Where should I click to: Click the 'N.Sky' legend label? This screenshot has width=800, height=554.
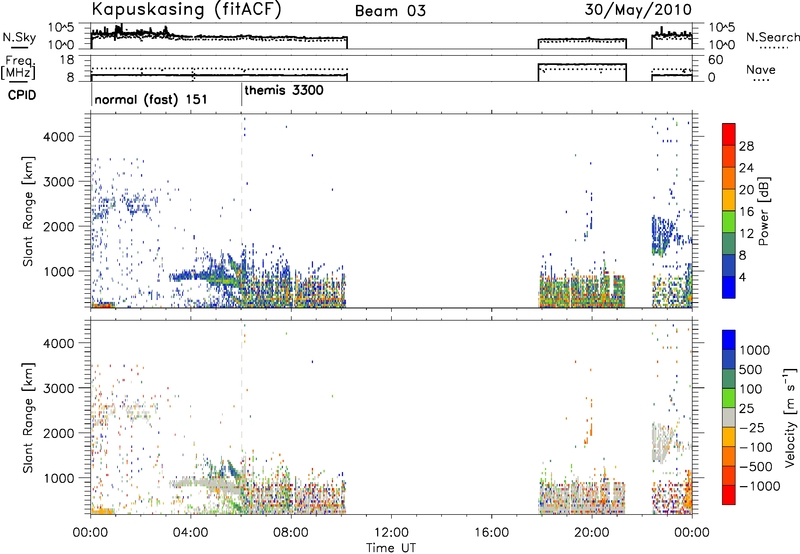[x=19, y=37]
